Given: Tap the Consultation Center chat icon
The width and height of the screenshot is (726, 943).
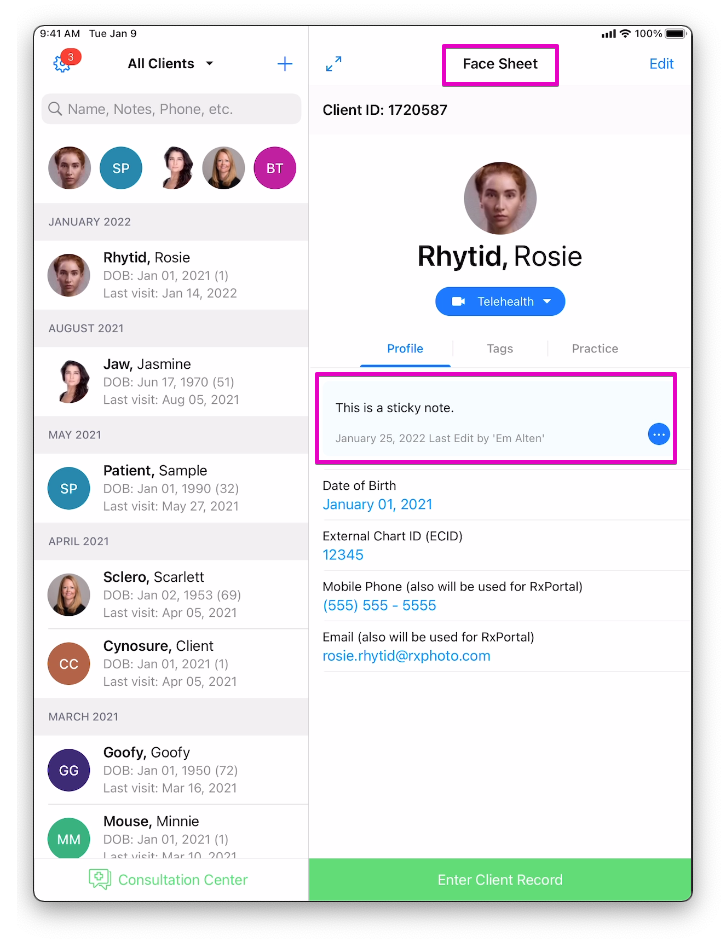Looking at the screenshot, I should tap(99, 879).
